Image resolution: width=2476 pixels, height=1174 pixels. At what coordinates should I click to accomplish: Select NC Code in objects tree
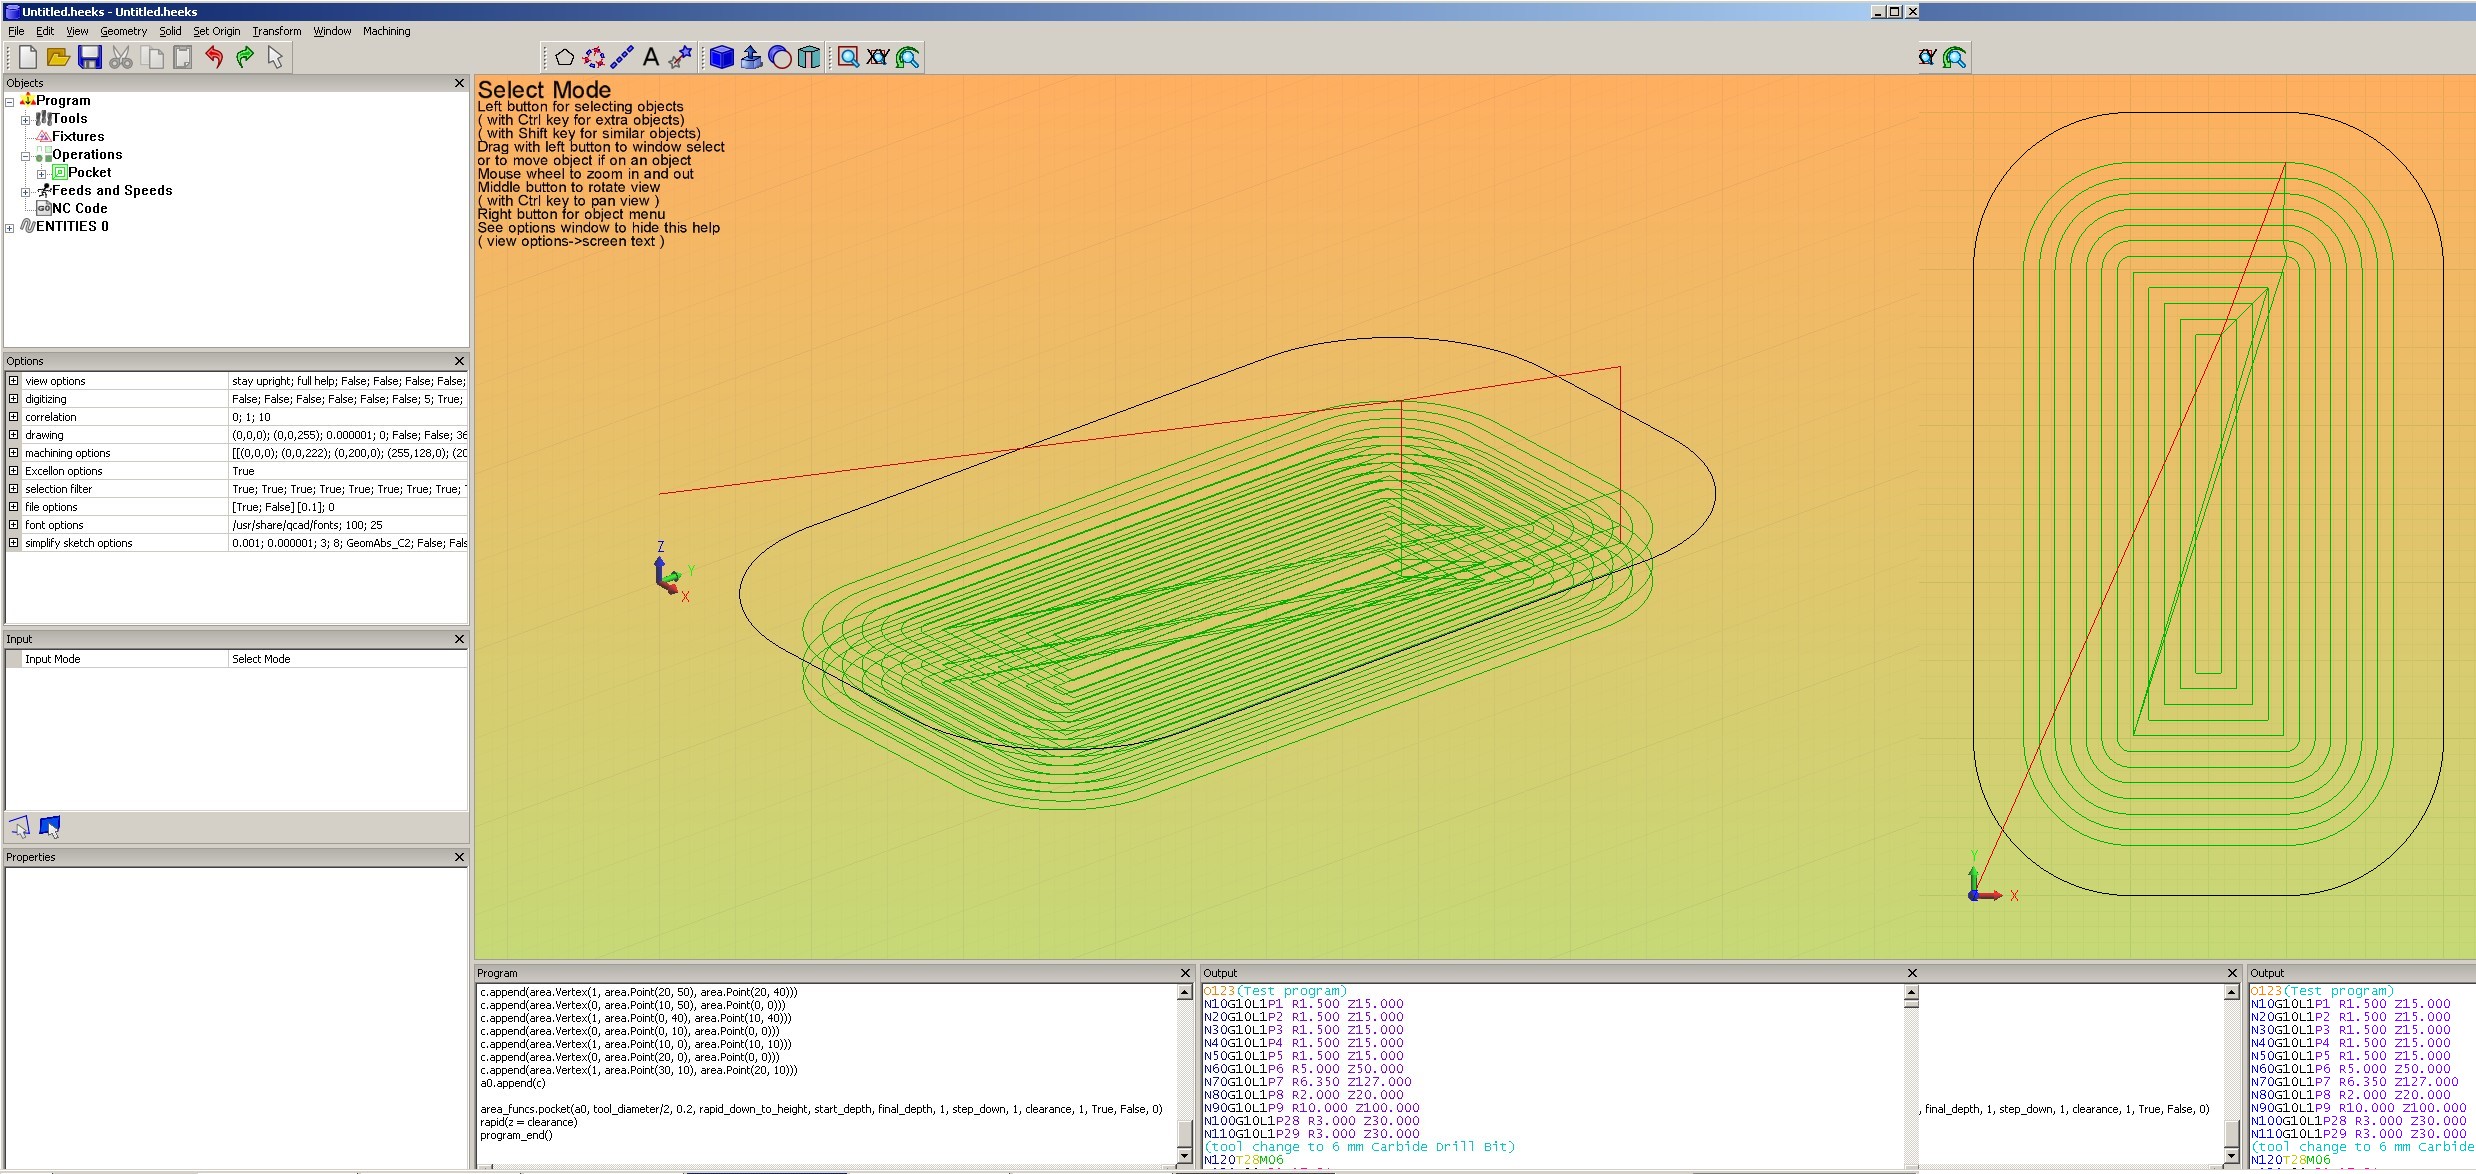click(79, 209)
